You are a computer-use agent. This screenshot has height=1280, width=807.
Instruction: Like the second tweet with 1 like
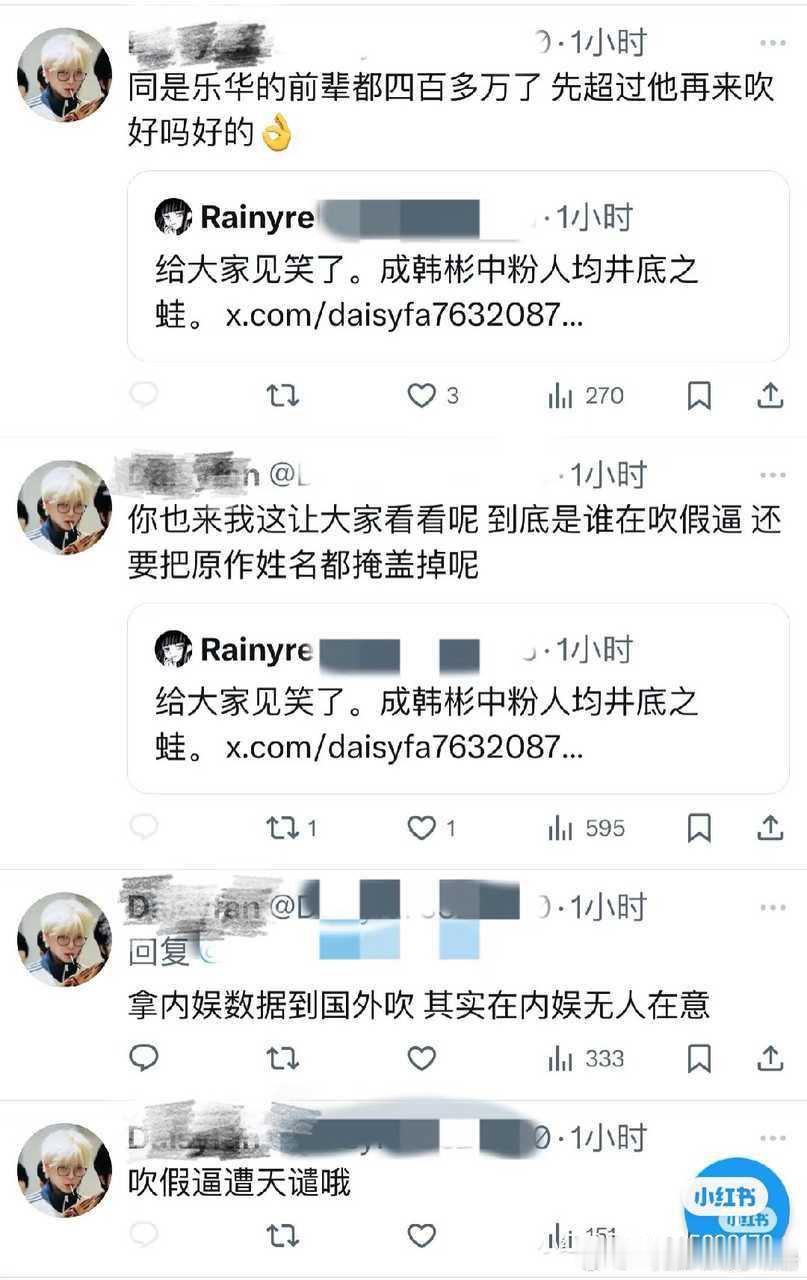pyautogui.click(x=432, y=828)
